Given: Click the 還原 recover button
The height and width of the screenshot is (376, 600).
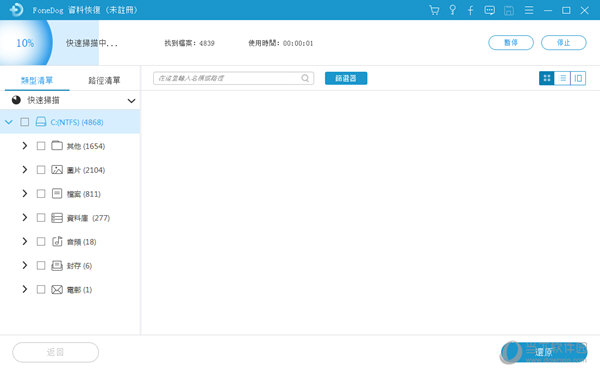Looking at the screenshot, I should pyautogui.click(x=544, y=352).
